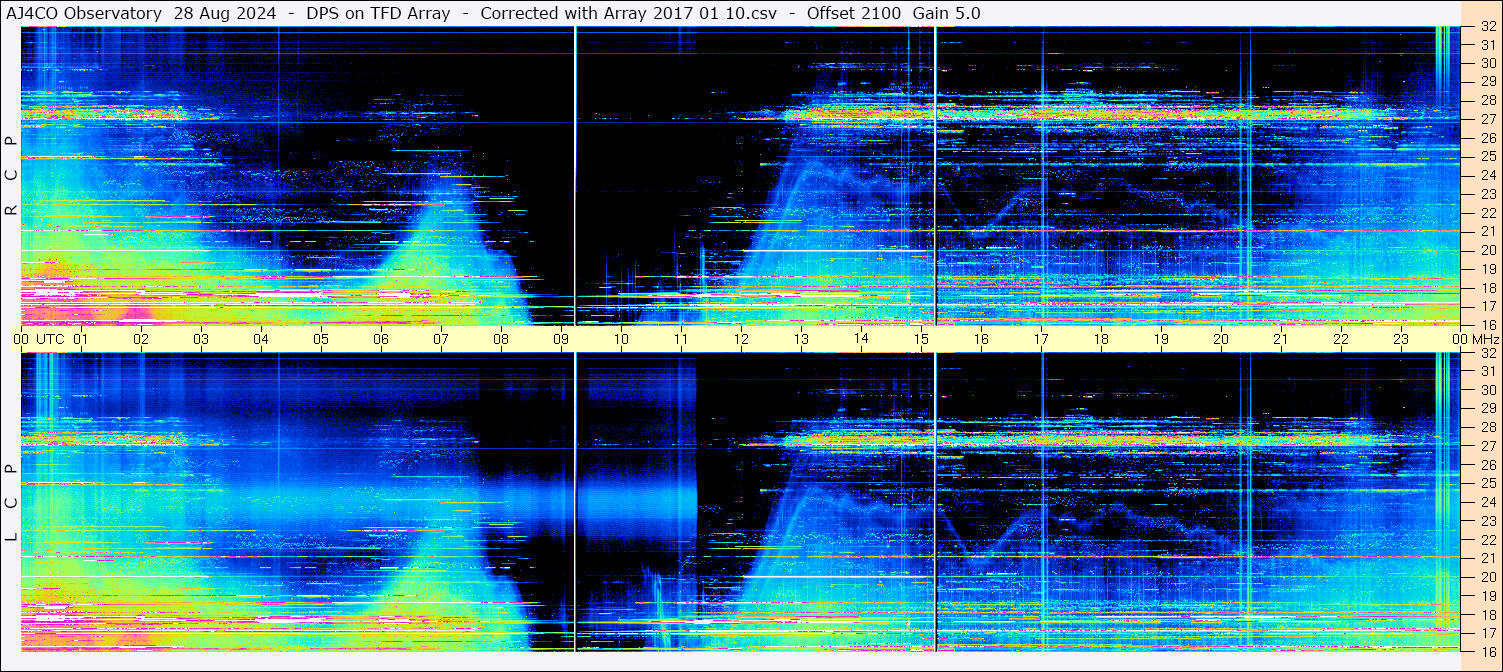The image size is (1503, 672).
Task: Pick the 23 hour label on the time axis
Action: pos(1401,339)
